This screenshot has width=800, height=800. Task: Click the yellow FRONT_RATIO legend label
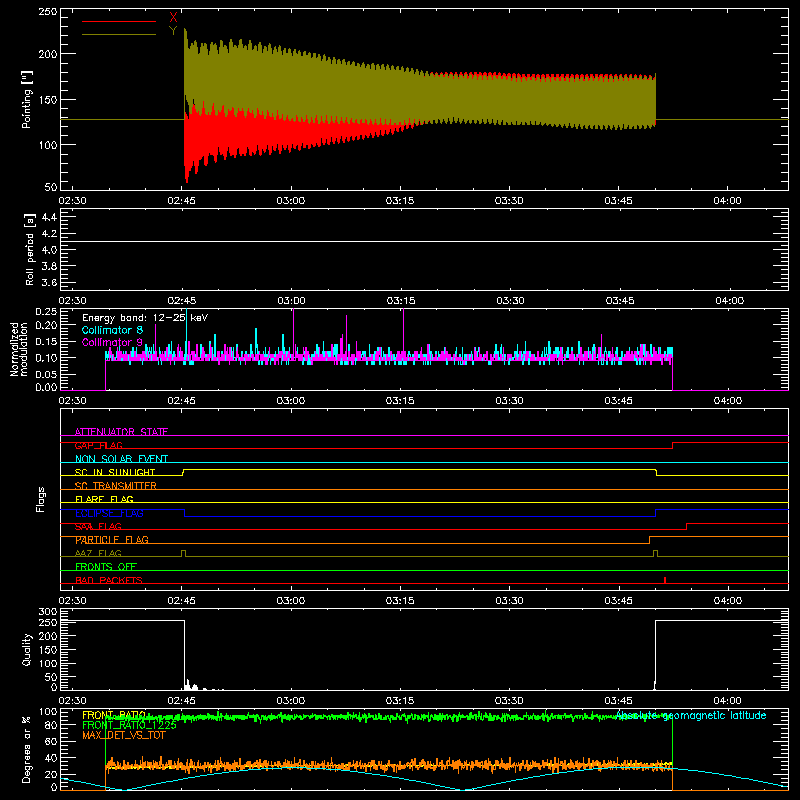tap(114, 715)
